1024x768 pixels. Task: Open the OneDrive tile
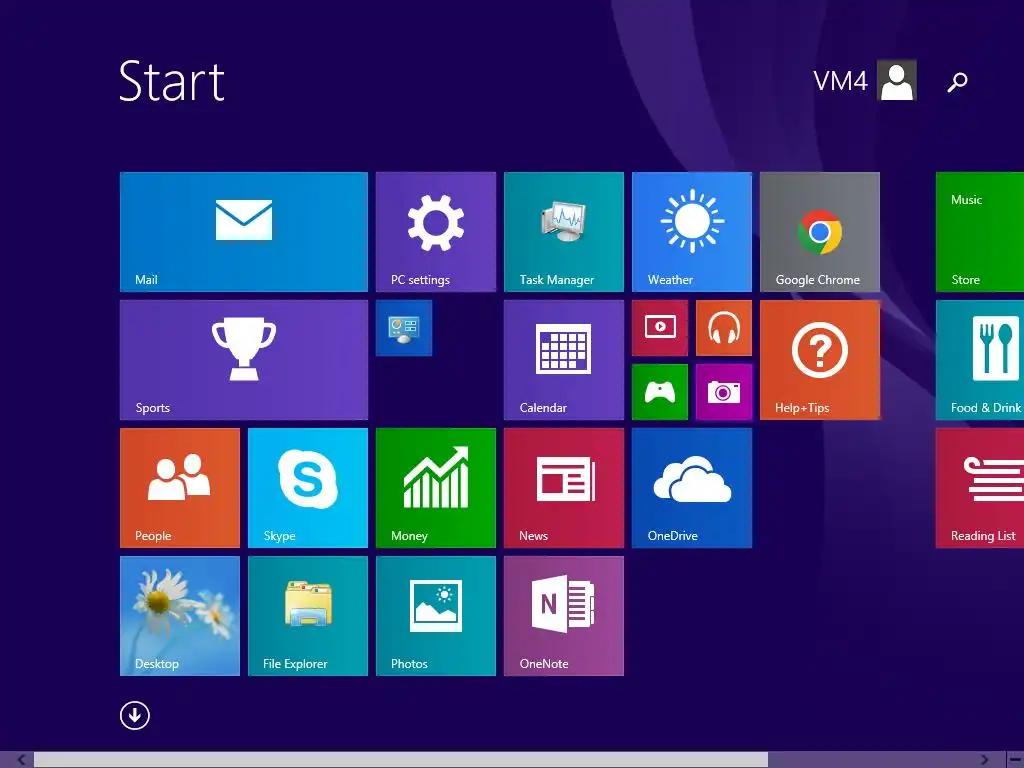pyautogui.click(x=692, y=488)
